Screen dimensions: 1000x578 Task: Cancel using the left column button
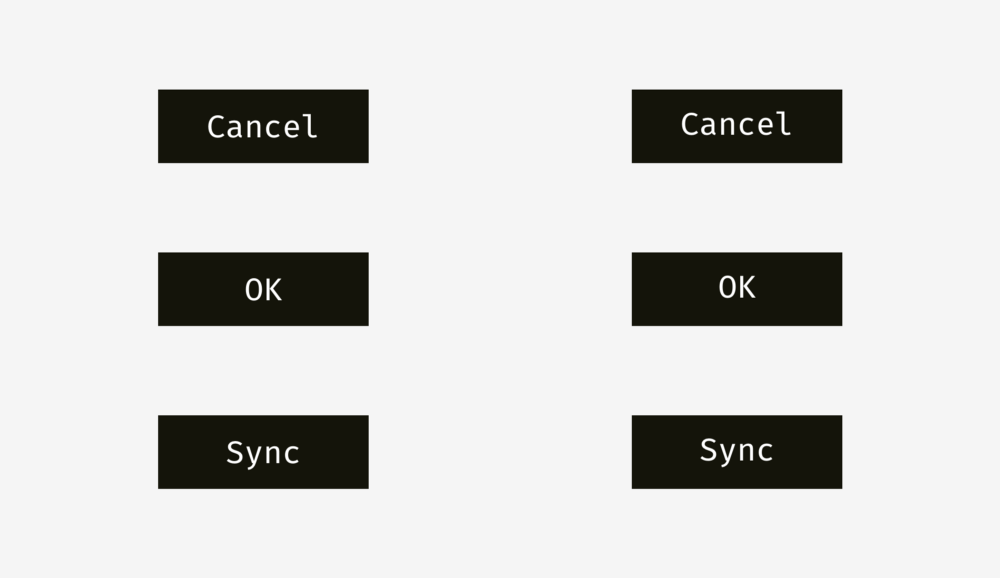click(x=263, y=126)
